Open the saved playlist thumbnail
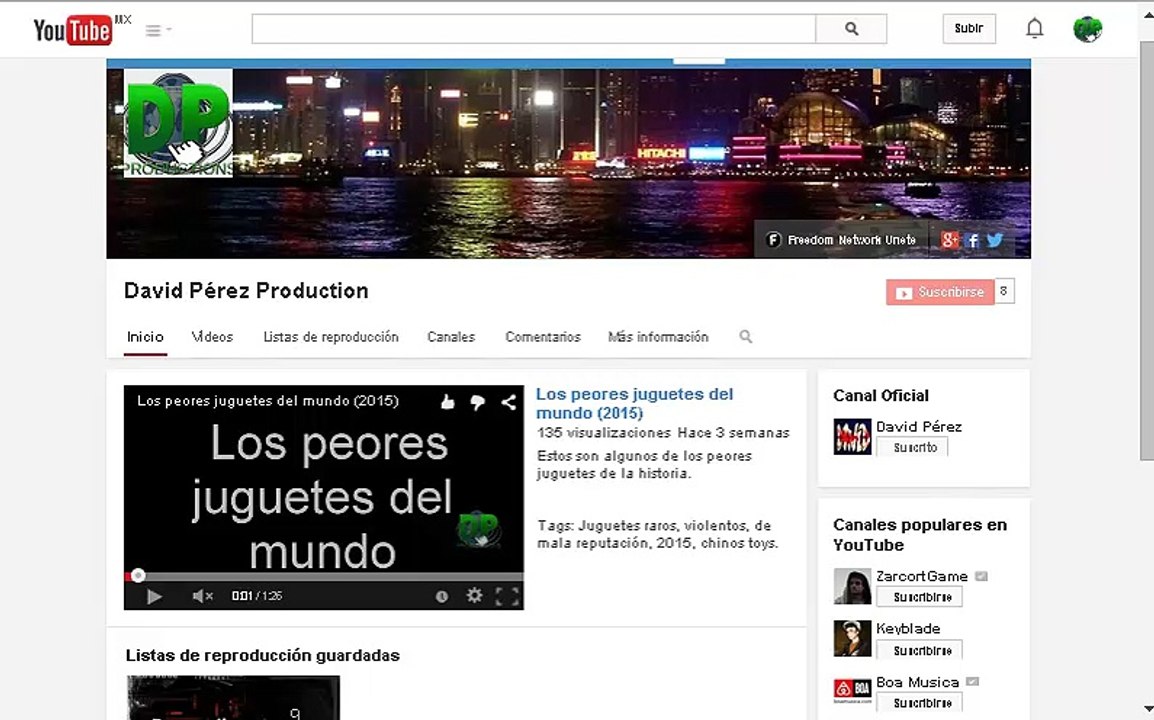The height and width of the screenshot is (720, 1154). [233, 697]
